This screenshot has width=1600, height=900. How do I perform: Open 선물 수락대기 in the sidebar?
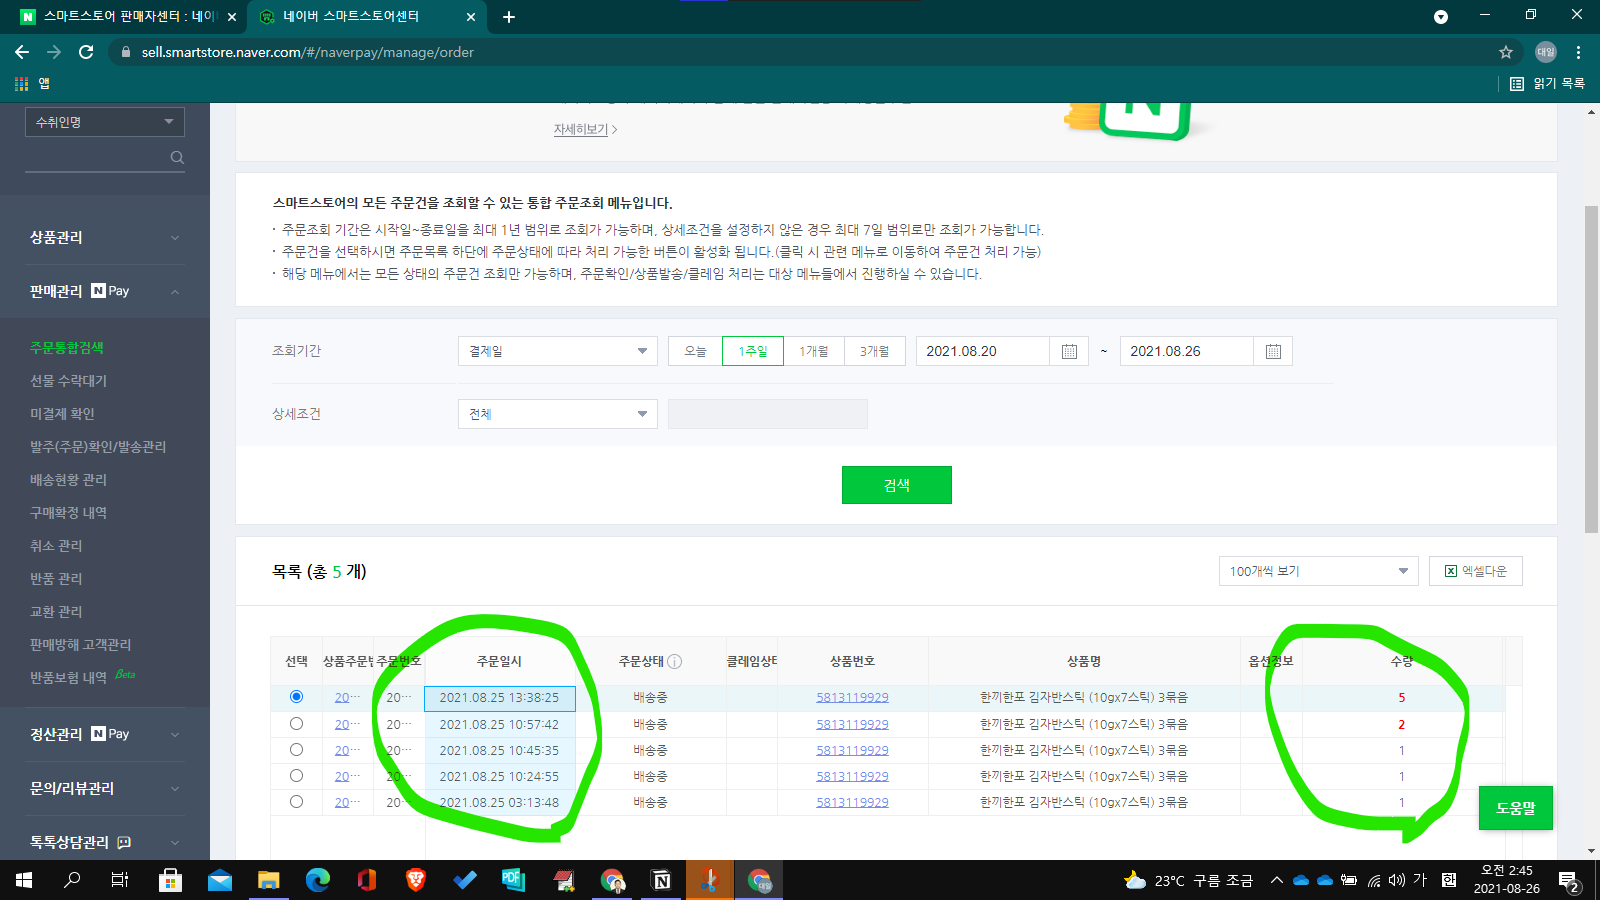click(68, 380)
